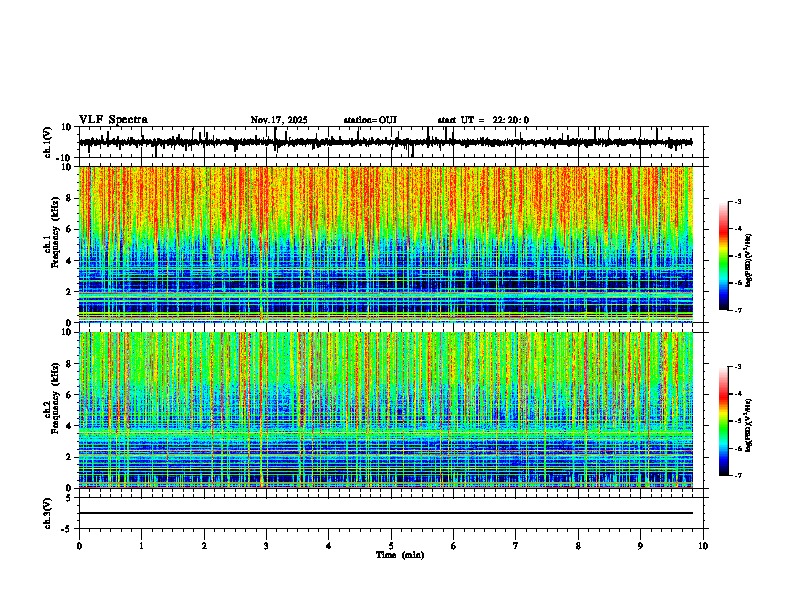The image size is (792, 612).
Task: Click the "-7" label on ch.2 color bar
Action: 737,475
